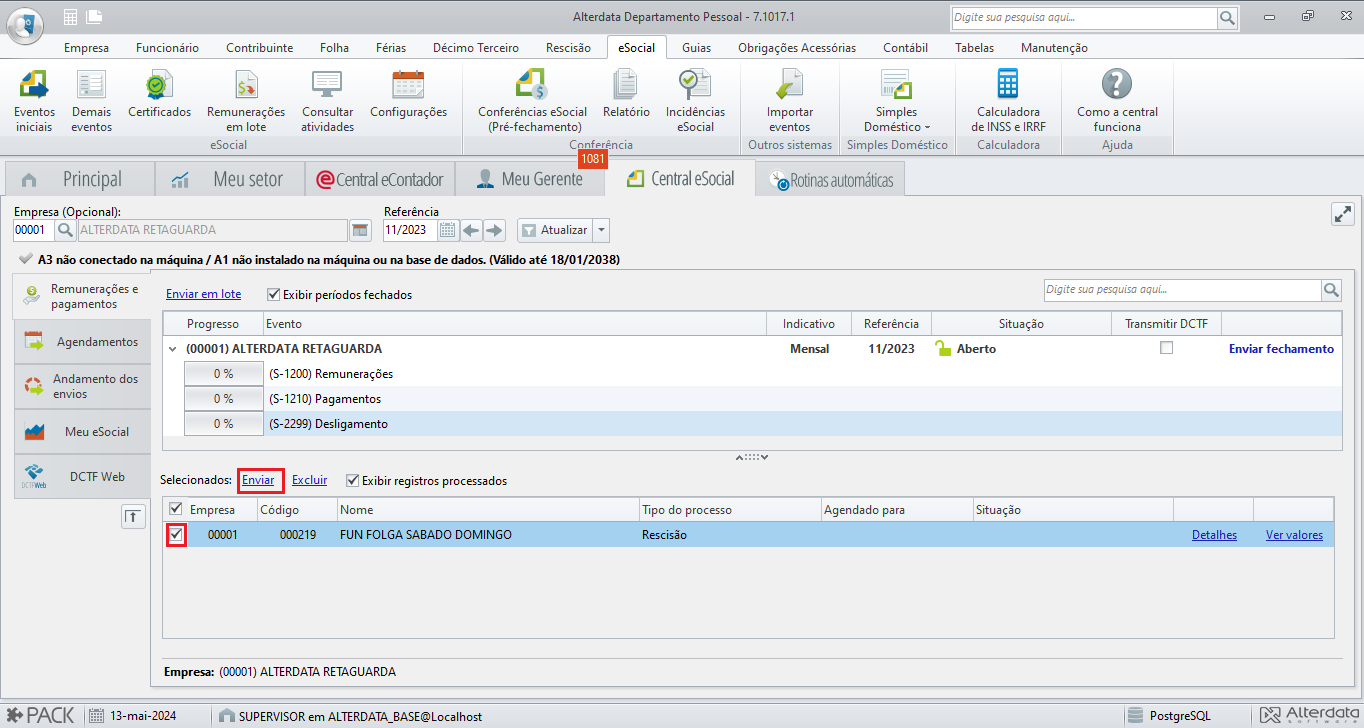Open the Funcionário ribbon tab
The width and height of the screenshot is (1364, 728).
pyautogui.click(x=167, y=47)
